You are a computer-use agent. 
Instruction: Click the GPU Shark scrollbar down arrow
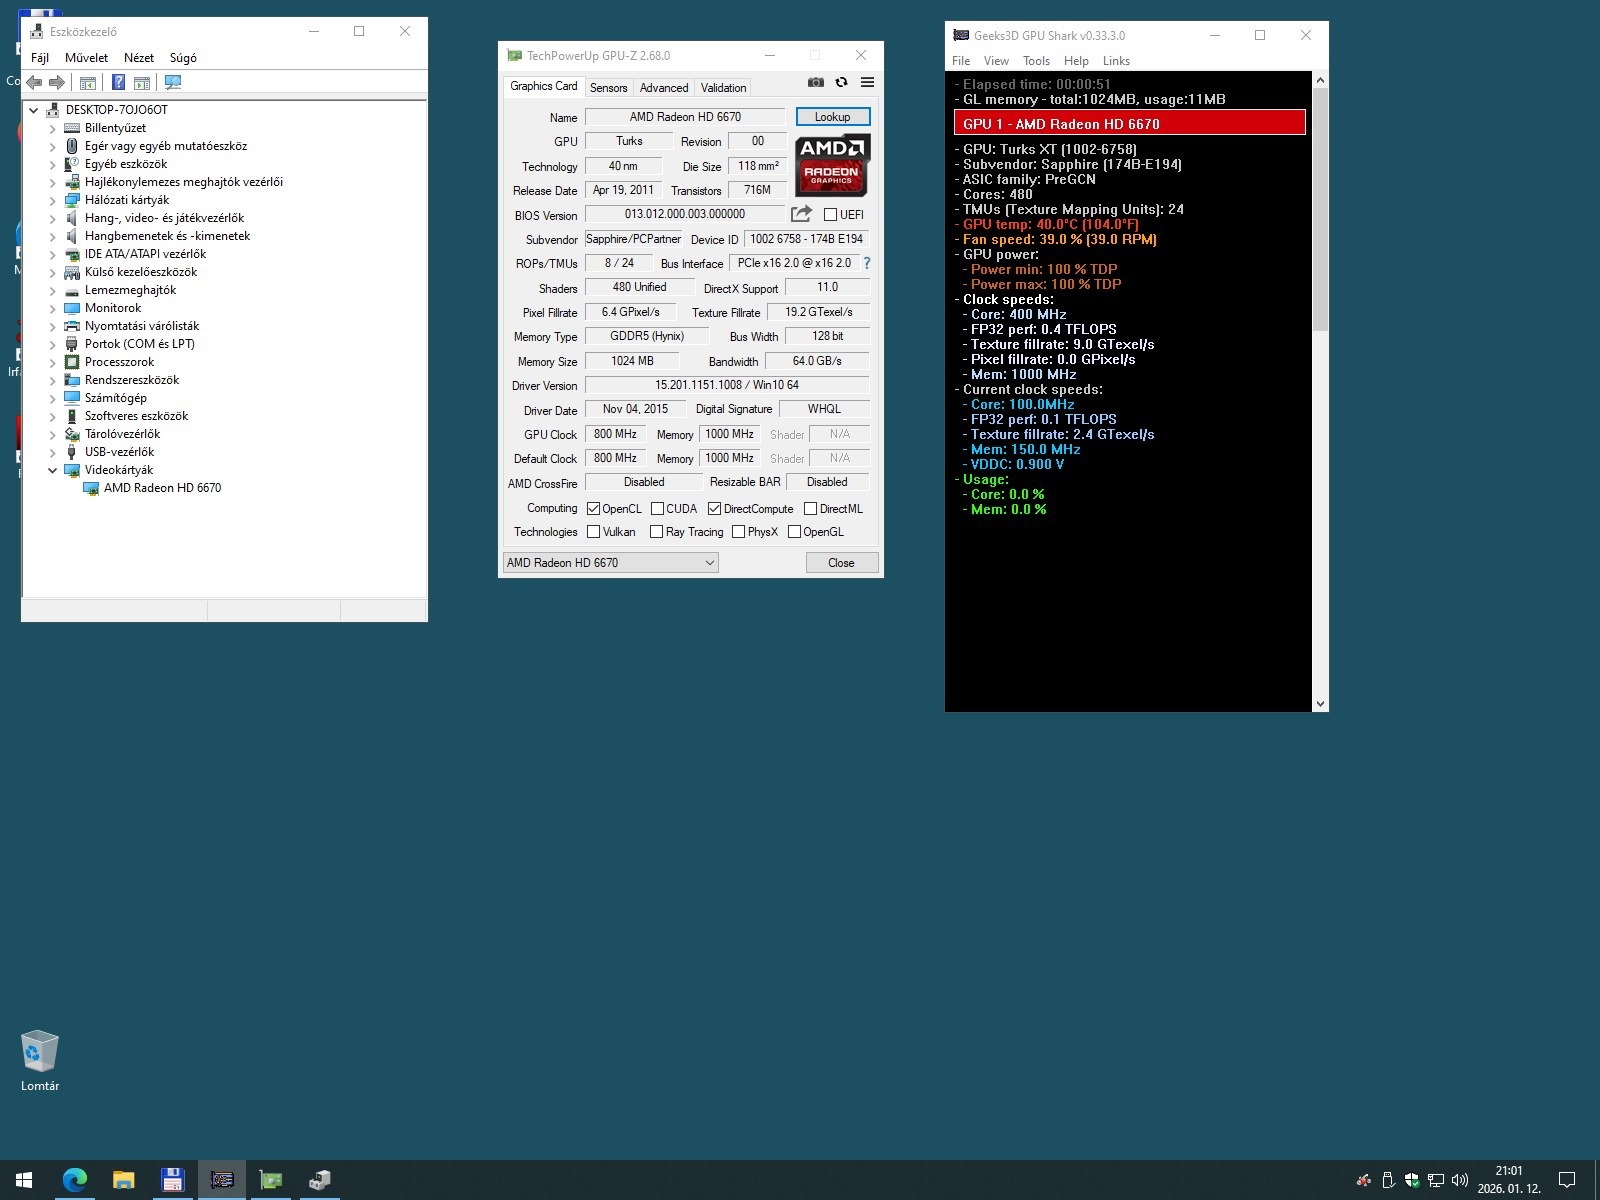click(1320, 704)
